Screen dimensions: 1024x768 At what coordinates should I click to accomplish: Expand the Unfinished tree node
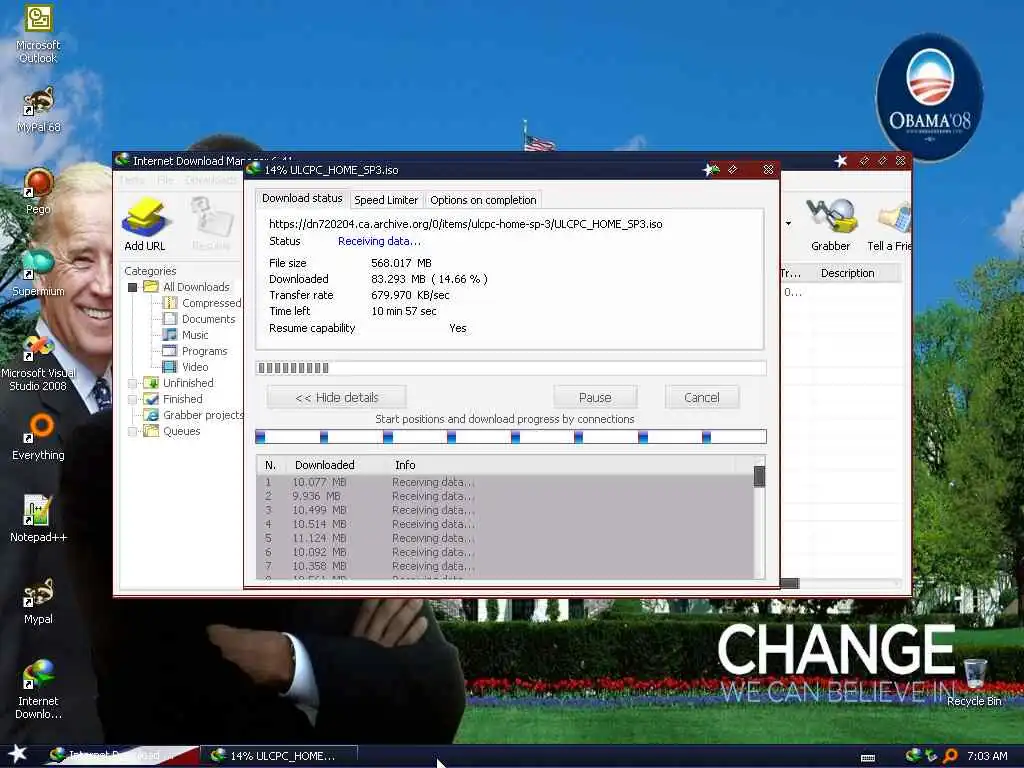(133, 383)
